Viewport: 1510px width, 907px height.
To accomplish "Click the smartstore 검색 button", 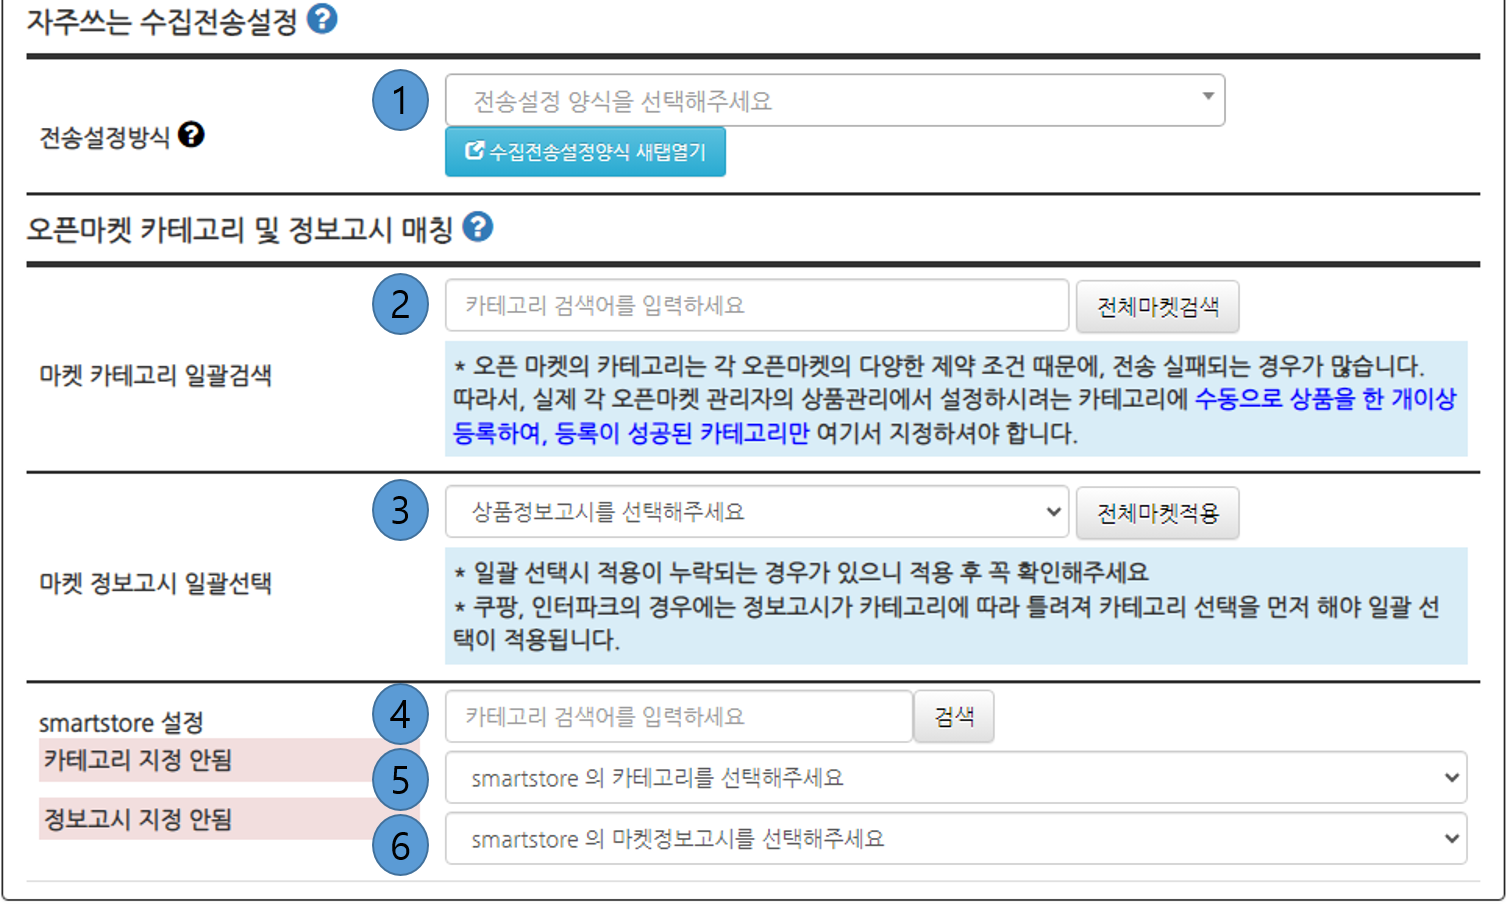I will coord(953,716).
